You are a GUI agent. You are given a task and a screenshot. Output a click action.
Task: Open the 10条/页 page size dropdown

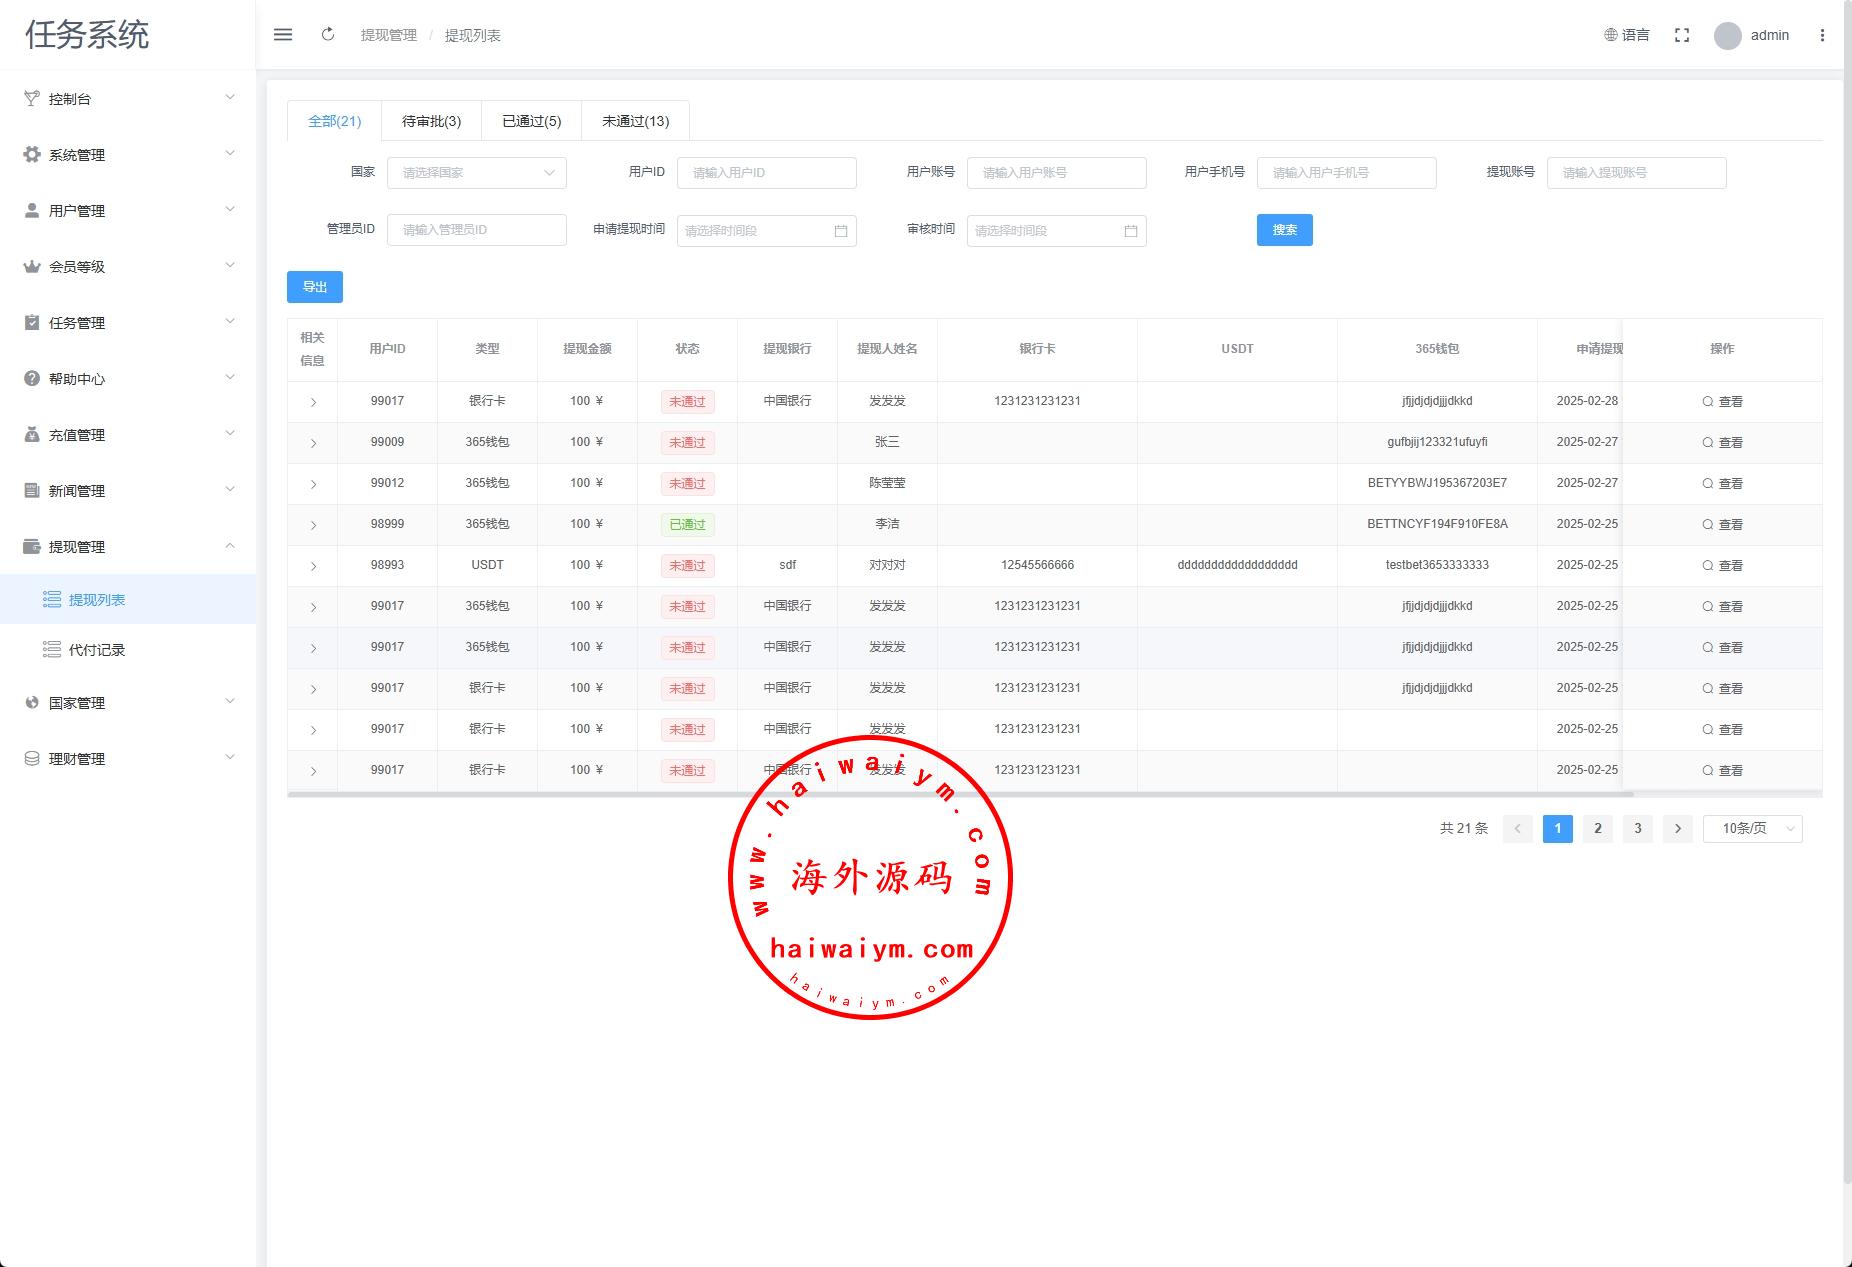pyautogui.click(x=1752, y=829)
